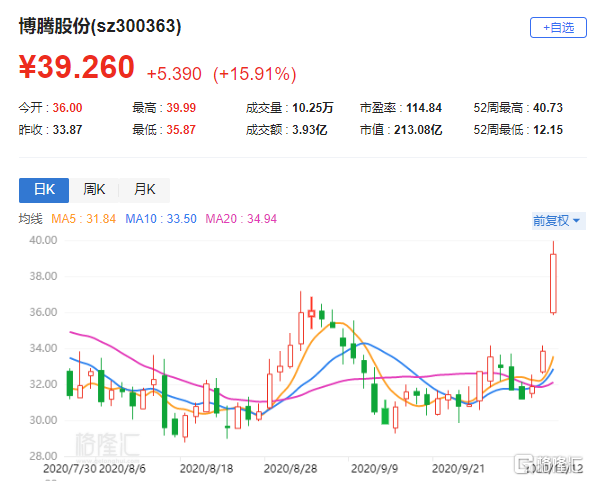Click the 2020/8/6 date axis label
The image size is (589, 481).
tap(122, 469)
